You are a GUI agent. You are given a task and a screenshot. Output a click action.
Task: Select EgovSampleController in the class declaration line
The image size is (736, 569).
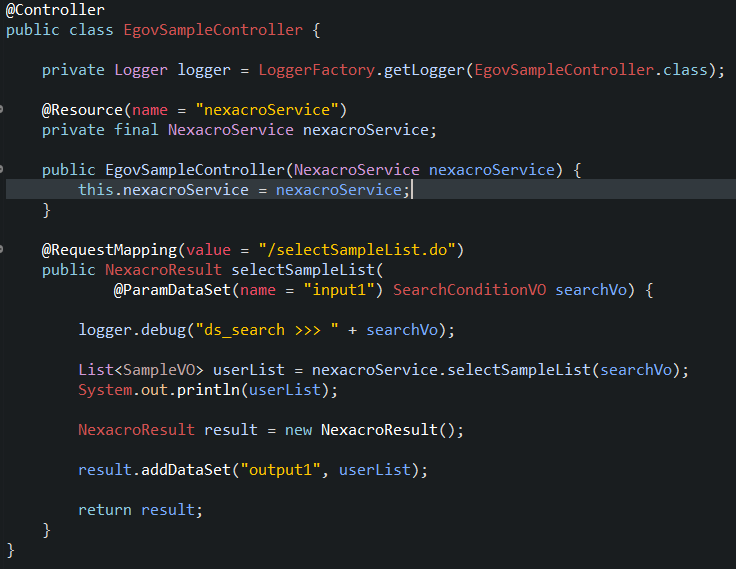click(213, 30)
